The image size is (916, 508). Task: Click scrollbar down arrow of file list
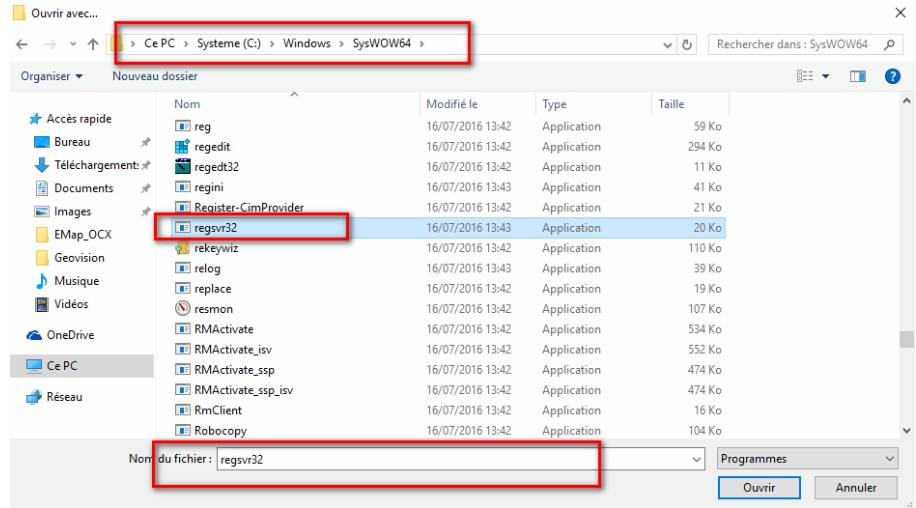906,431
